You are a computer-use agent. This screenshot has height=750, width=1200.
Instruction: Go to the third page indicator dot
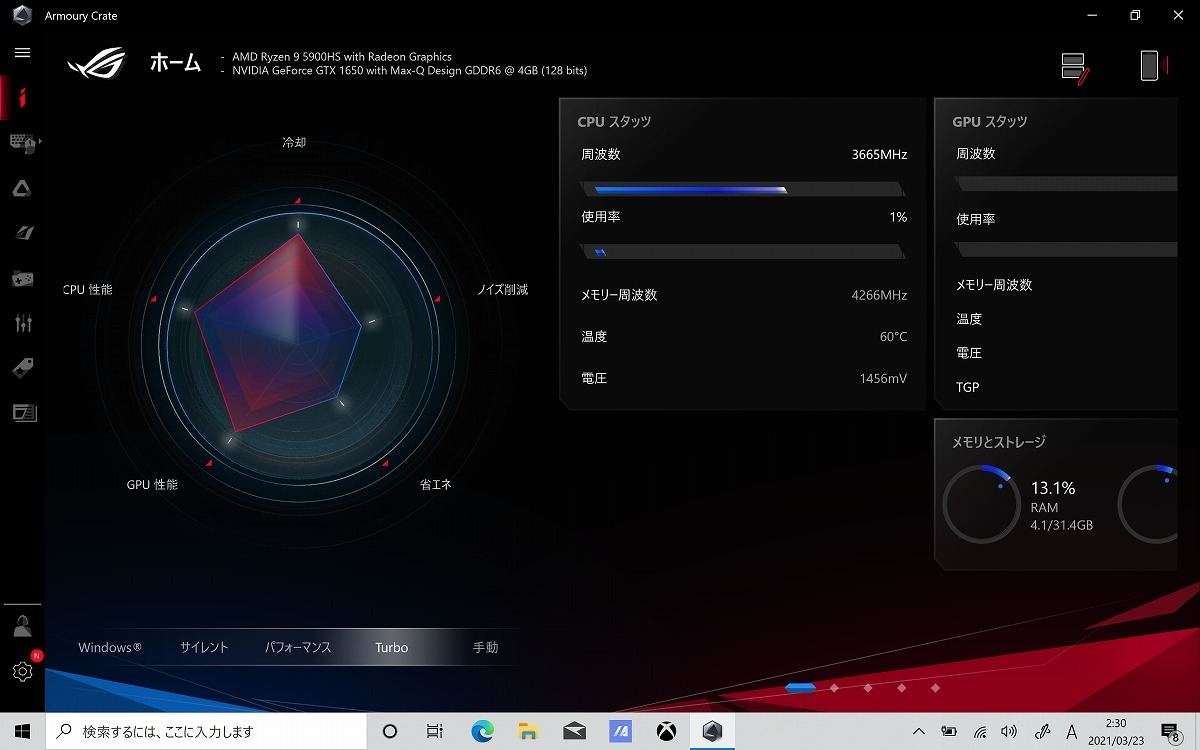(868, 687)
